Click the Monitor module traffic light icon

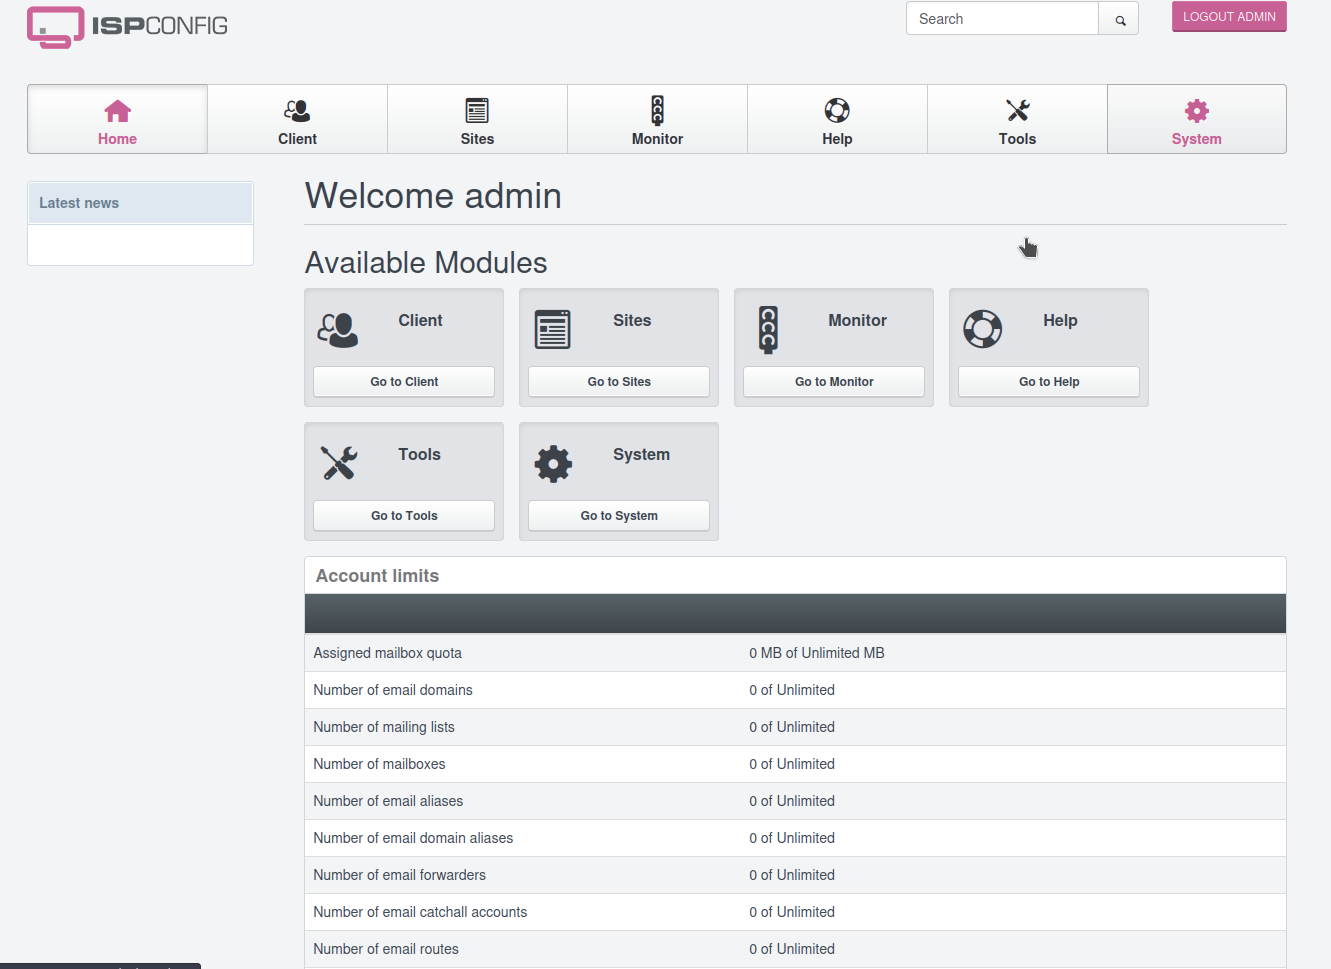coord(767,329)
